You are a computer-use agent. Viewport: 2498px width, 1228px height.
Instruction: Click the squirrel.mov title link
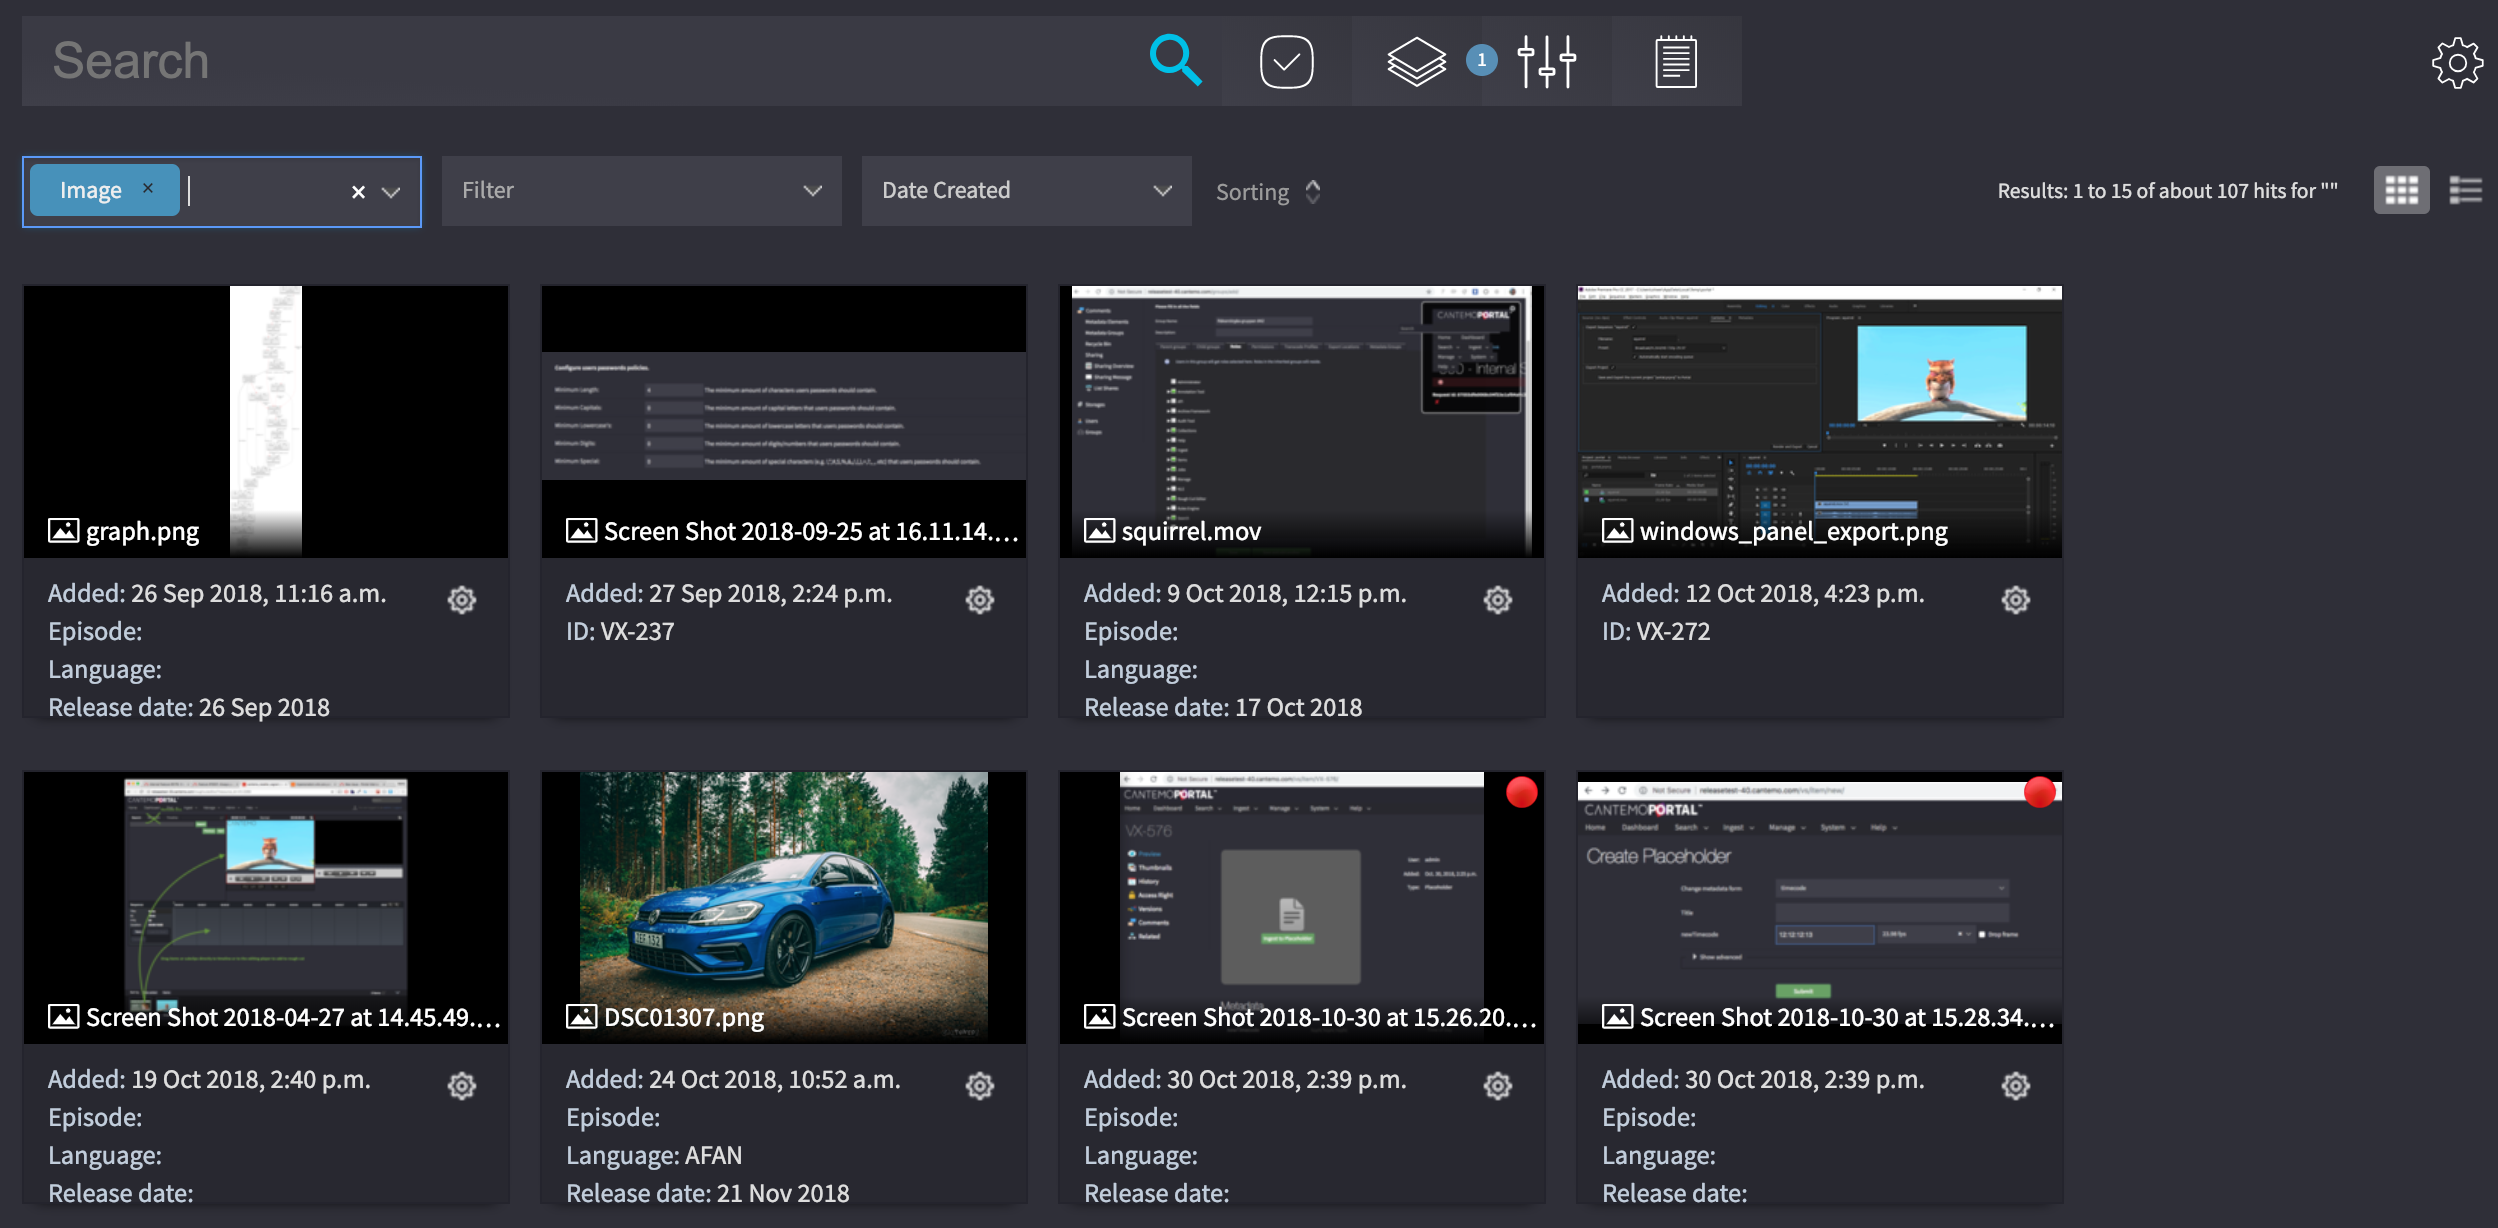pos(1191,531)
